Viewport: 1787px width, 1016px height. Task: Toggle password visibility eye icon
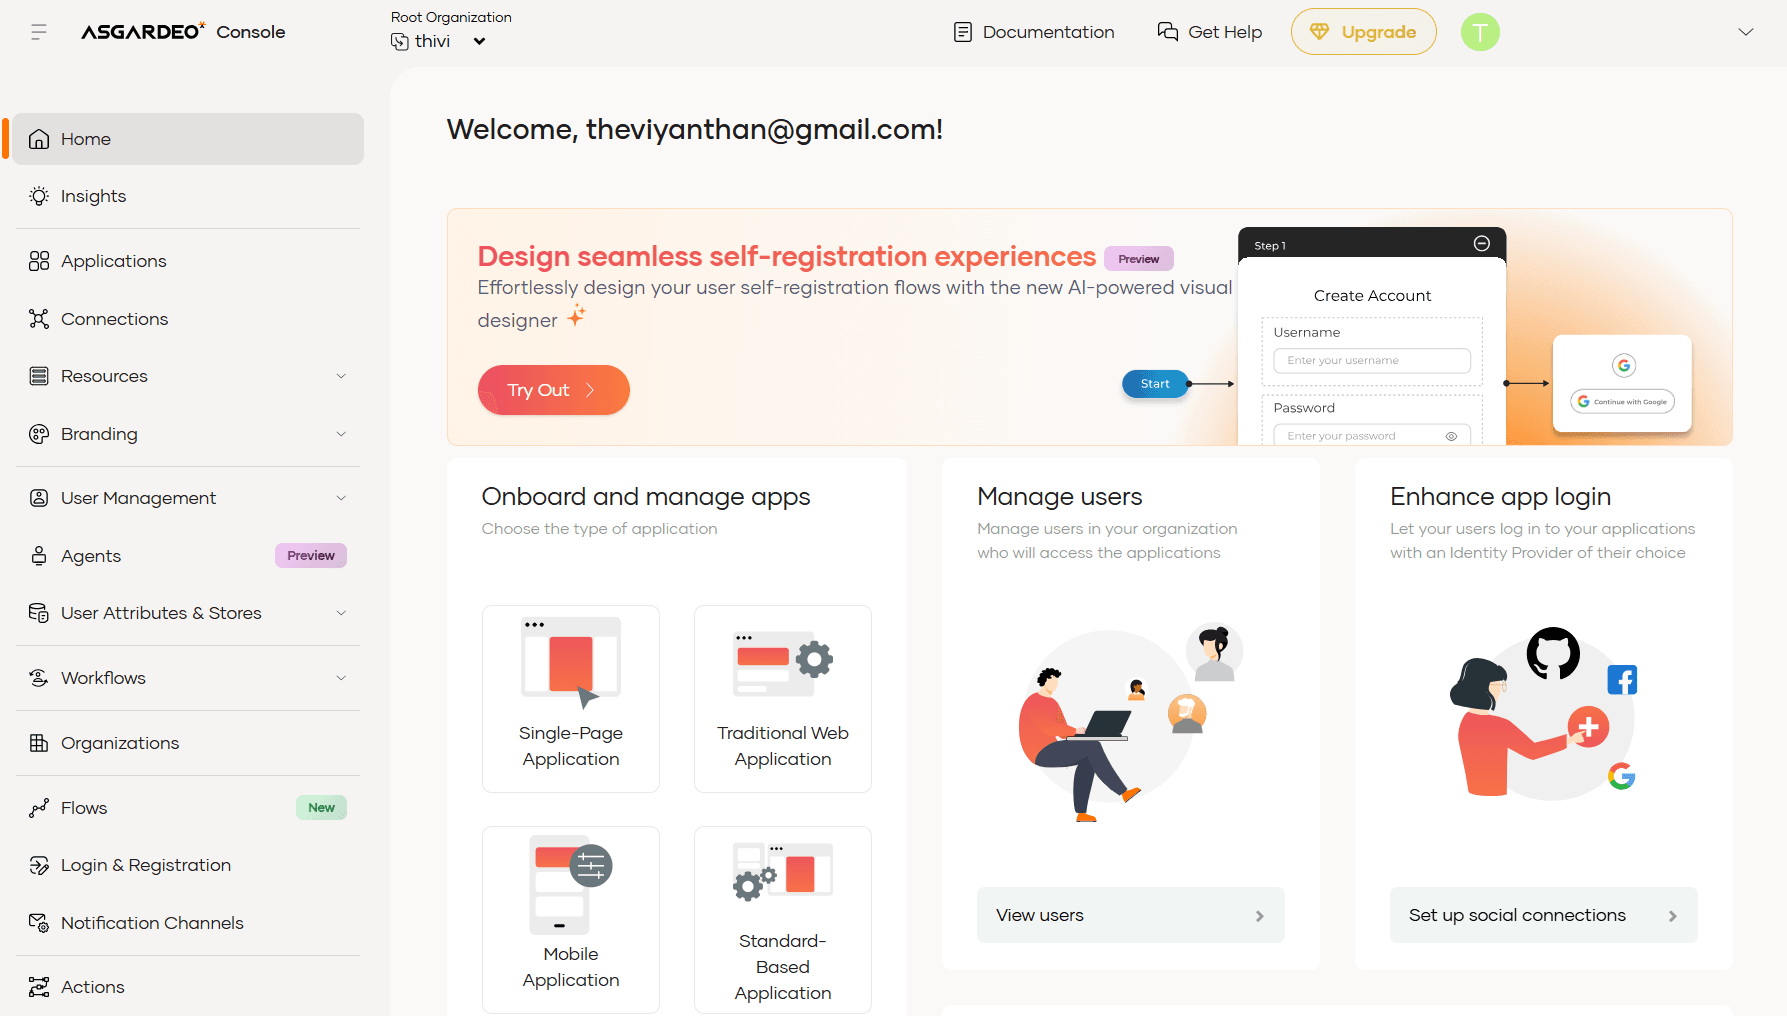pyautogui.click(x=1451, y=436)
